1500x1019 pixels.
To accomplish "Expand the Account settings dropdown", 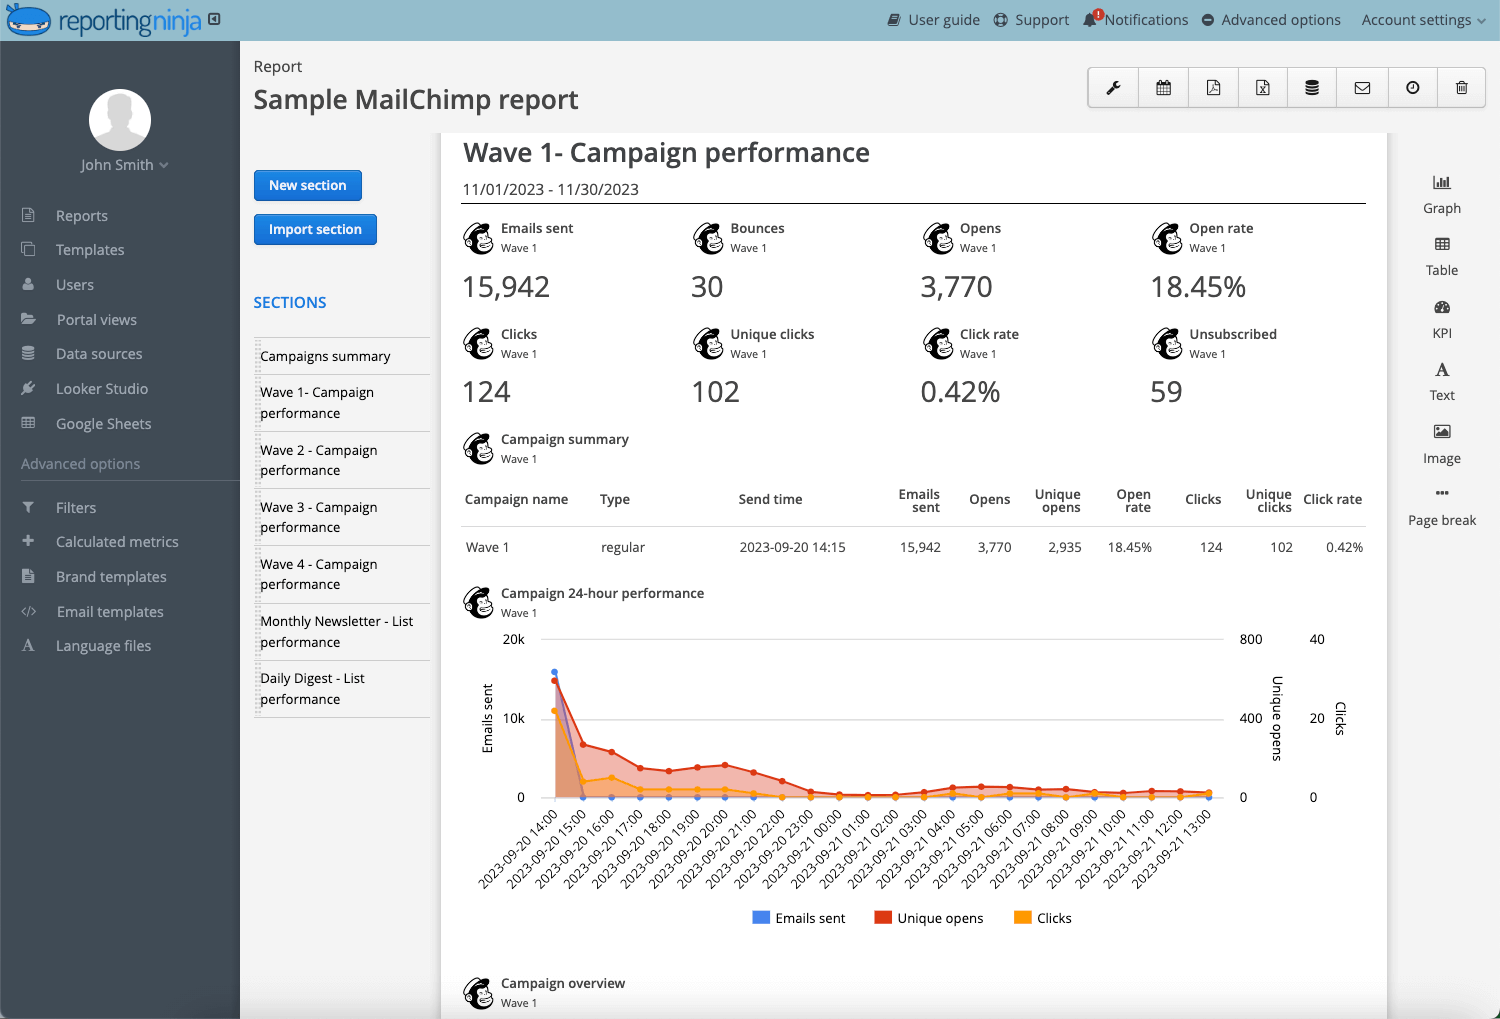I will [x=1424, y=20].
